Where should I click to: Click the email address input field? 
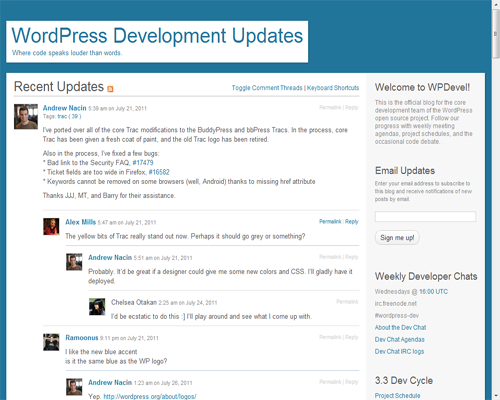pos(425,217)
